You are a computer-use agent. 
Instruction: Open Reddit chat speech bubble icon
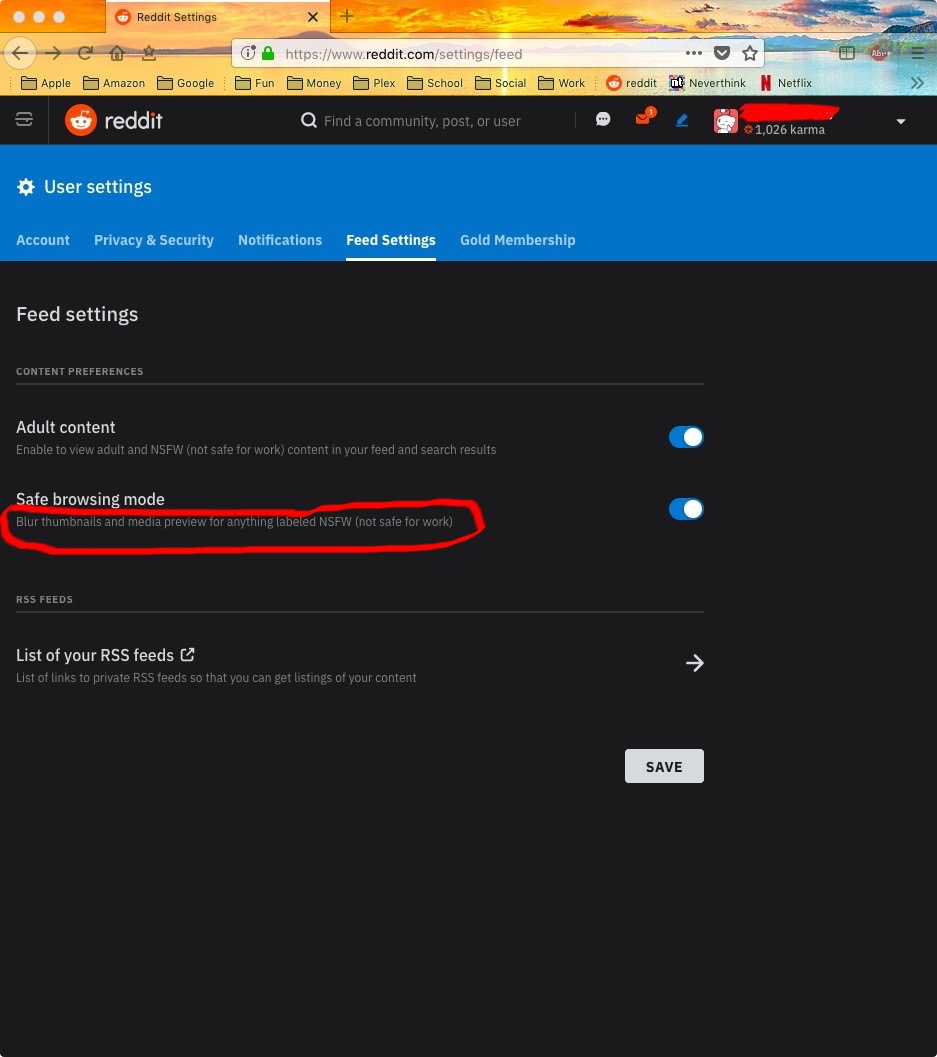(603, 120)
